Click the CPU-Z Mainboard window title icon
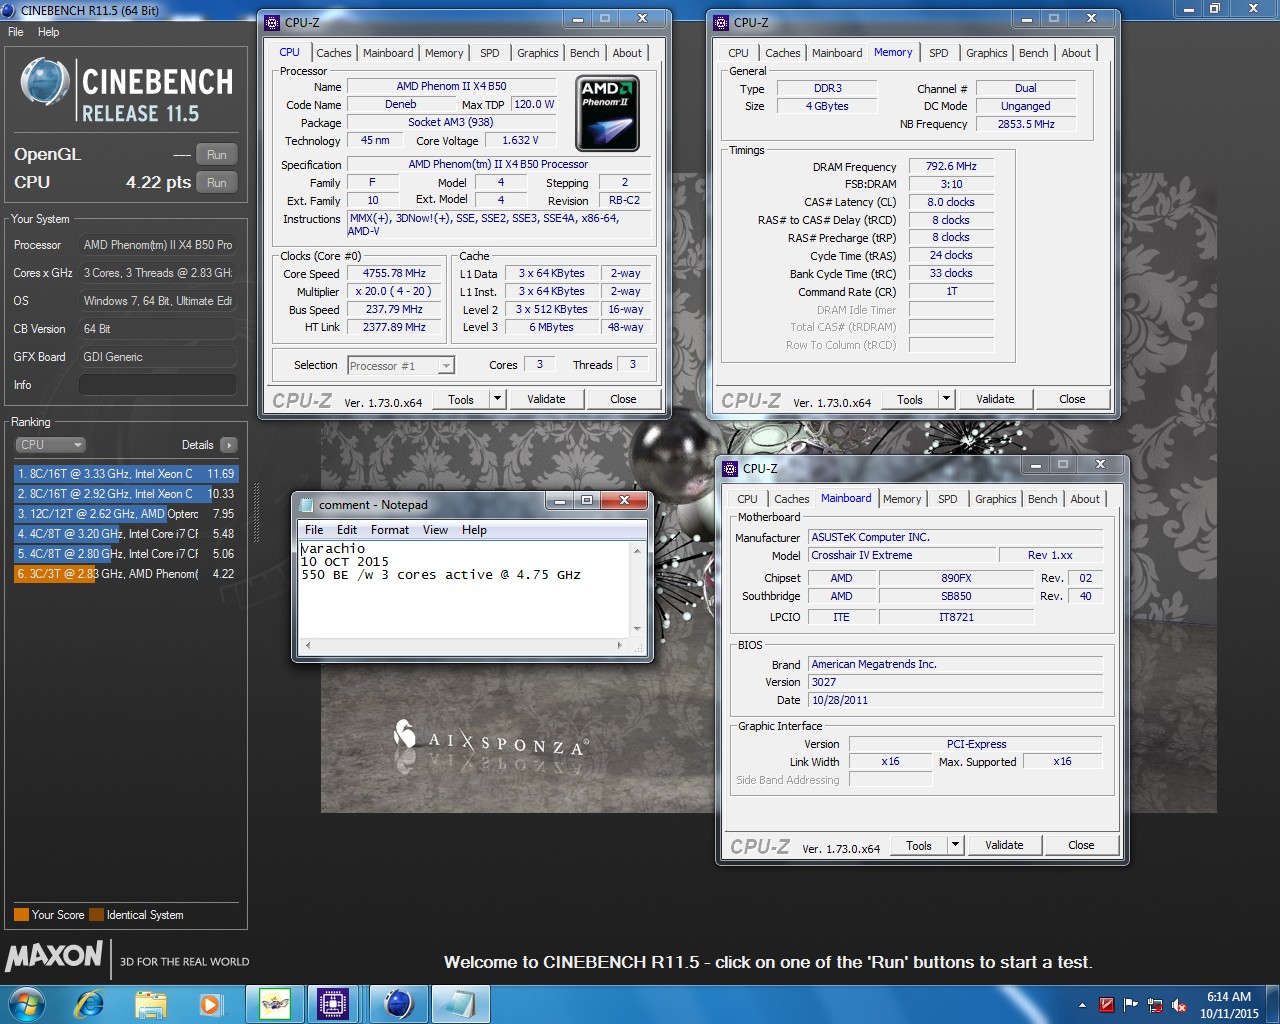 pos(730,468)
